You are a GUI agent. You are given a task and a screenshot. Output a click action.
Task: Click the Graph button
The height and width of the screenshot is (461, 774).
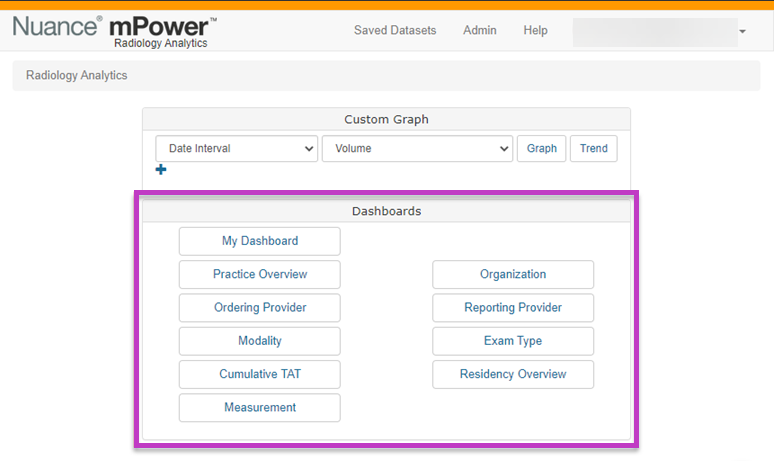point(542,149)
